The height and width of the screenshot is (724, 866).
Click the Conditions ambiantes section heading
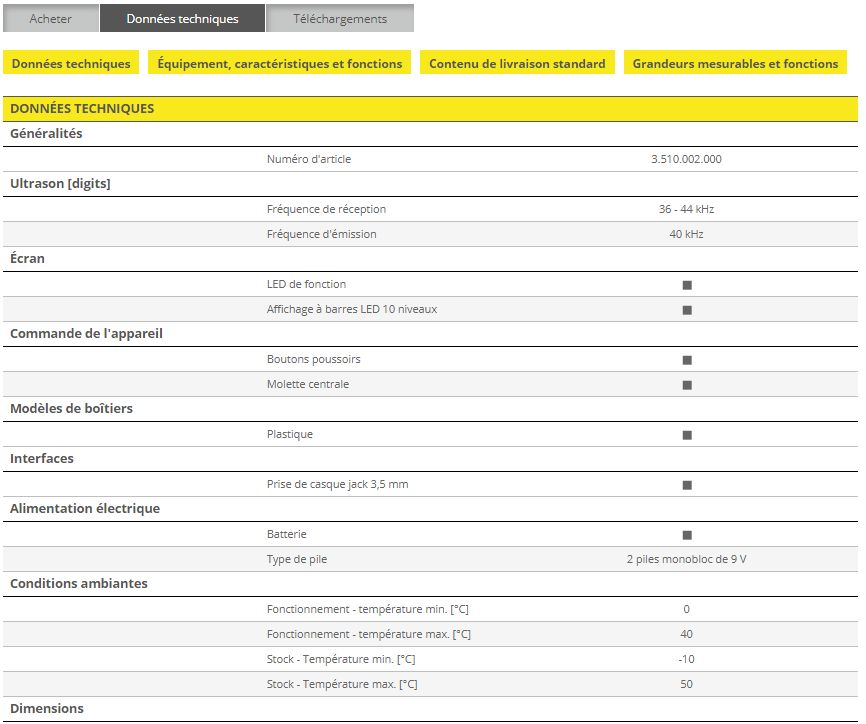(x=78, y=583)
